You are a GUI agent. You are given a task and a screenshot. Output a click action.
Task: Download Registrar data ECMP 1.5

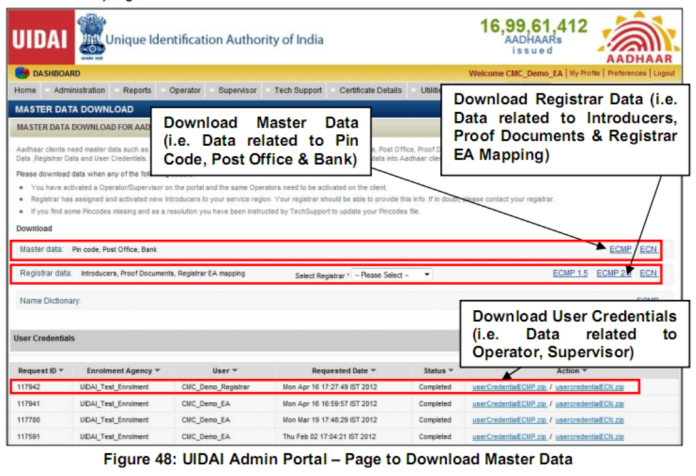[570, 273]
